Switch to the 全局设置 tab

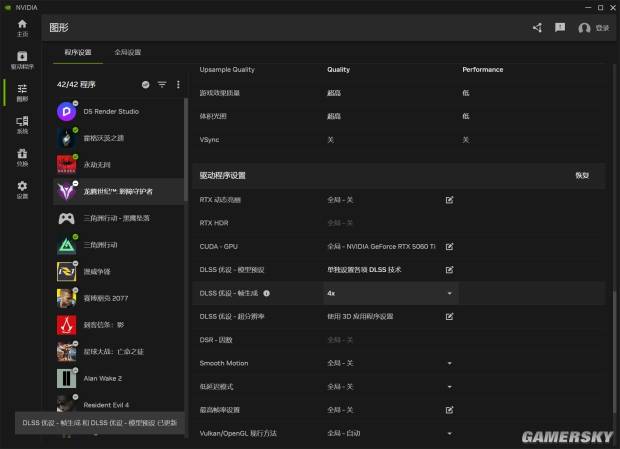coord(128,53)
